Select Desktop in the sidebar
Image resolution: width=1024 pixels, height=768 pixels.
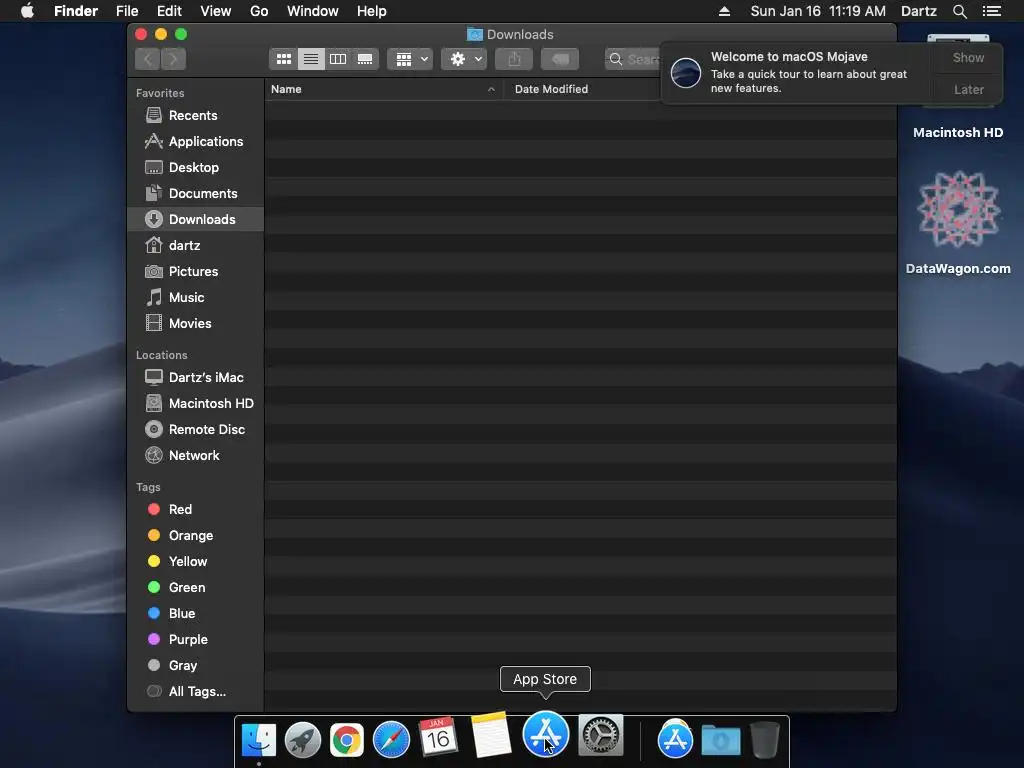pos(196,168)
